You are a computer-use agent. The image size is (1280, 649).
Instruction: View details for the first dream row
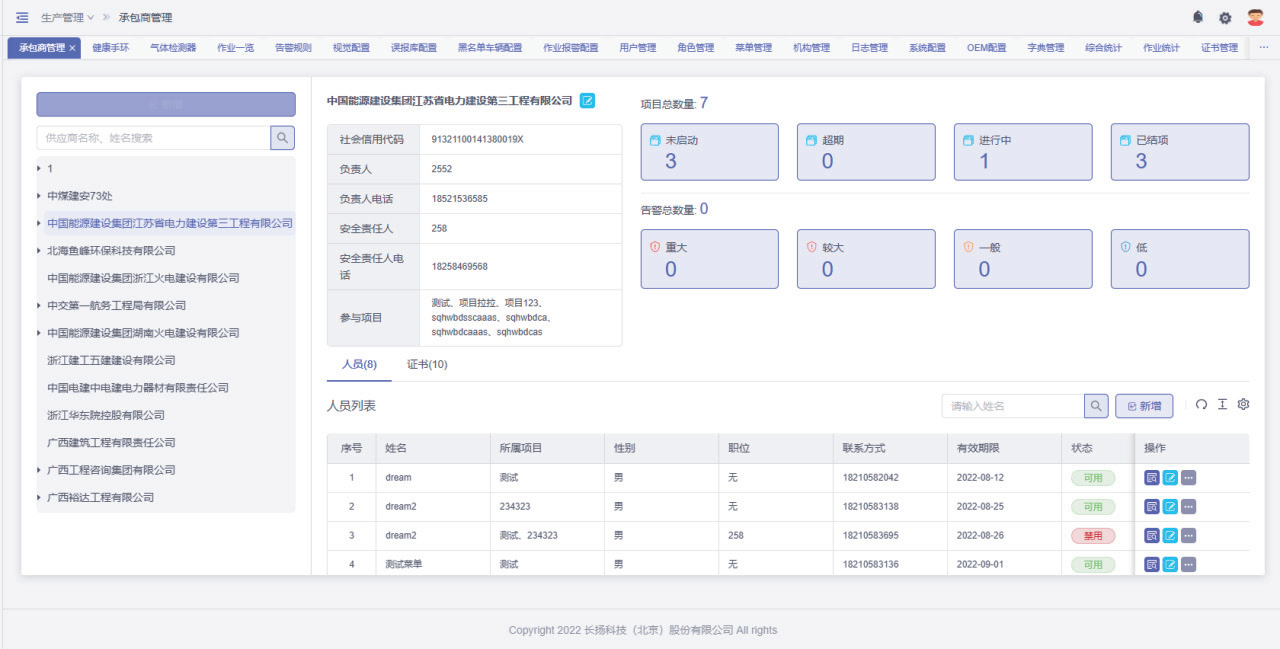[1152, 478]
